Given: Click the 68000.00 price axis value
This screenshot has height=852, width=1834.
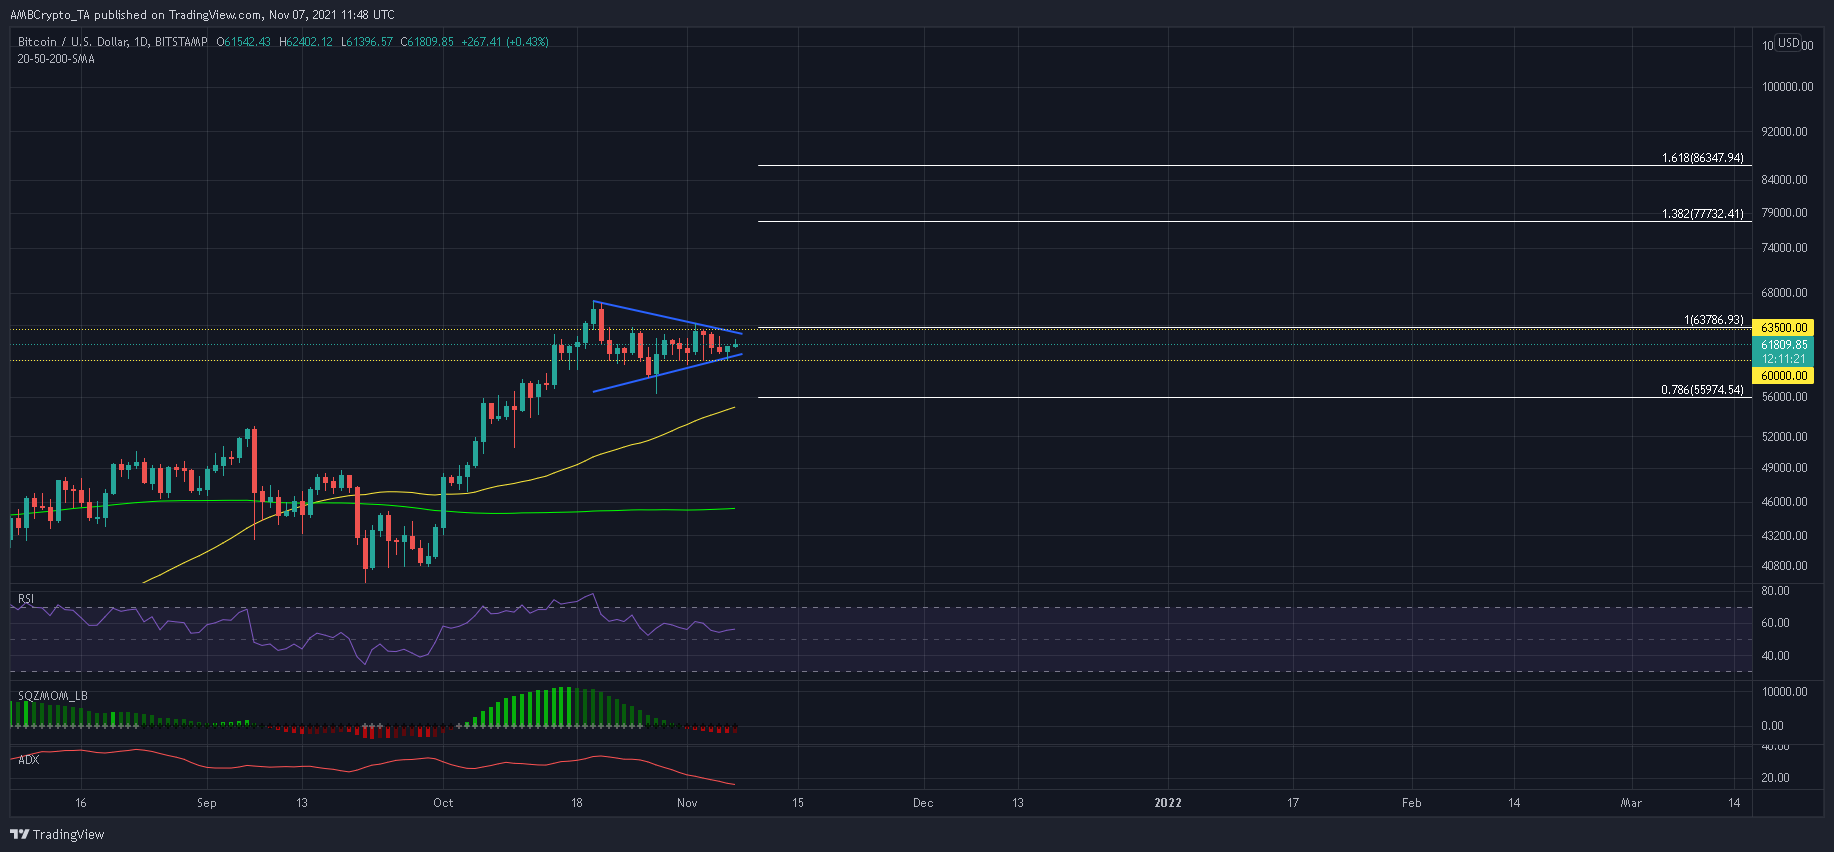Looking at the screenshot, I should 1785,293.
